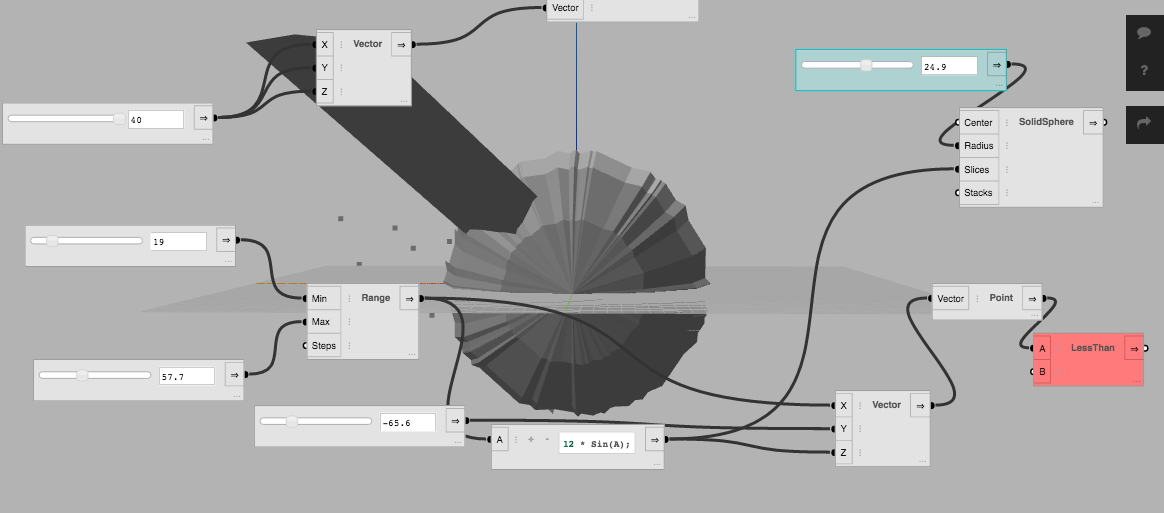Click output arrow of the 24.9 slider node
This screenshot has height=513, width=1164.
(x=997, y=65)
